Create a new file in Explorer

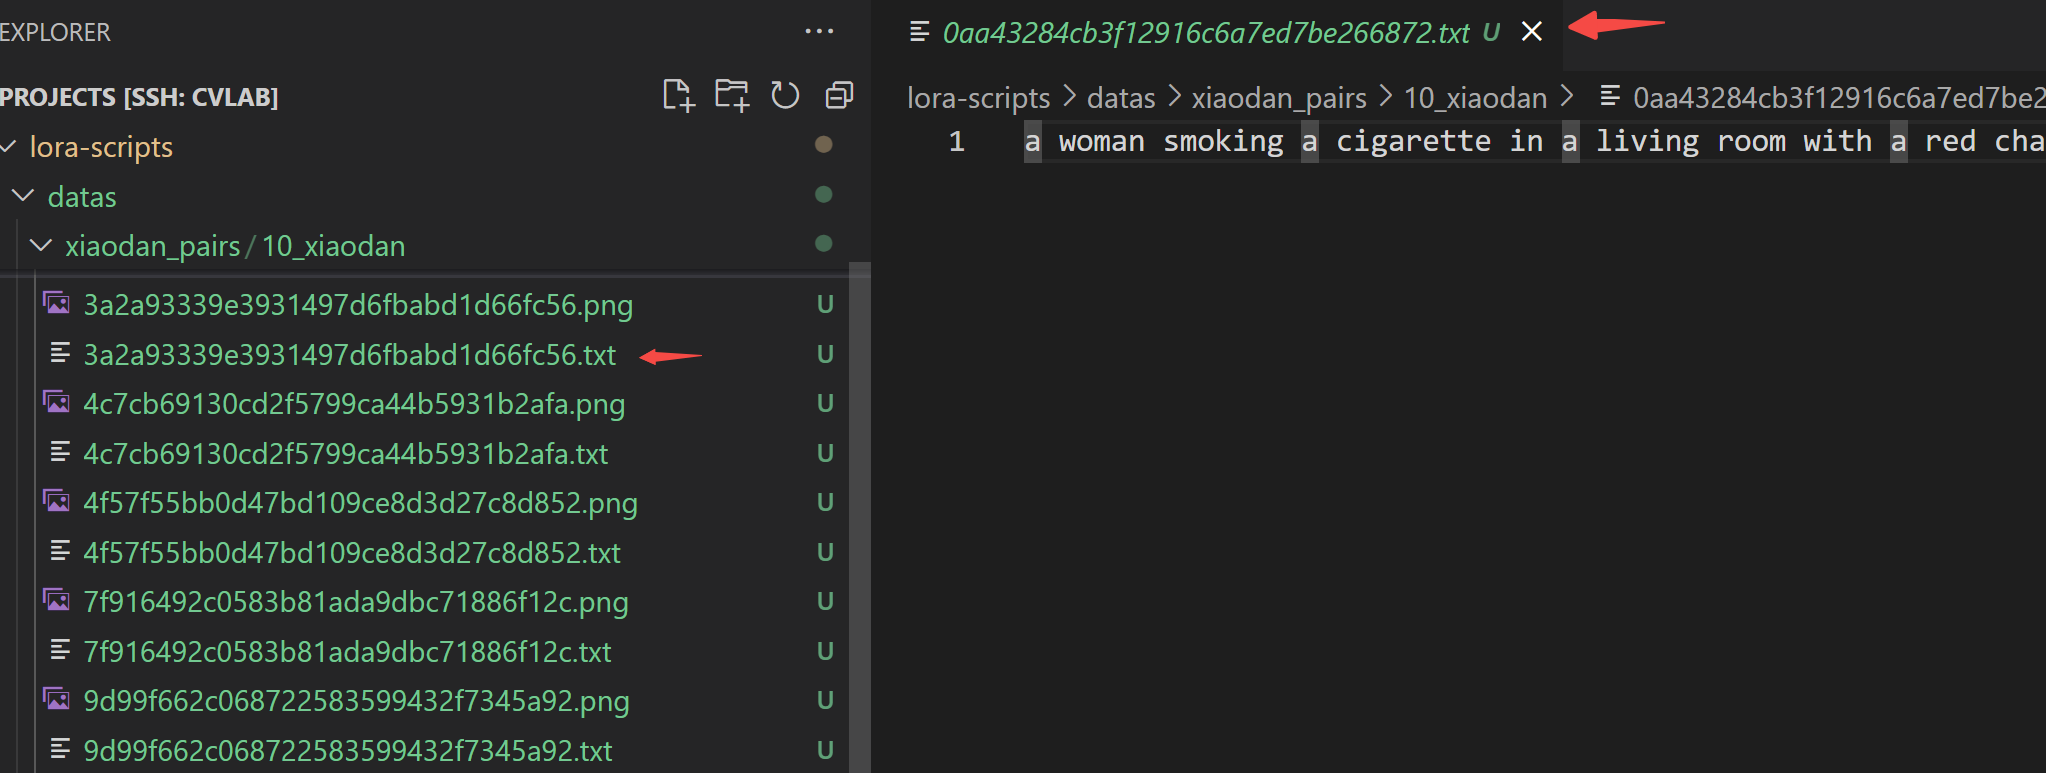[678, 96]
